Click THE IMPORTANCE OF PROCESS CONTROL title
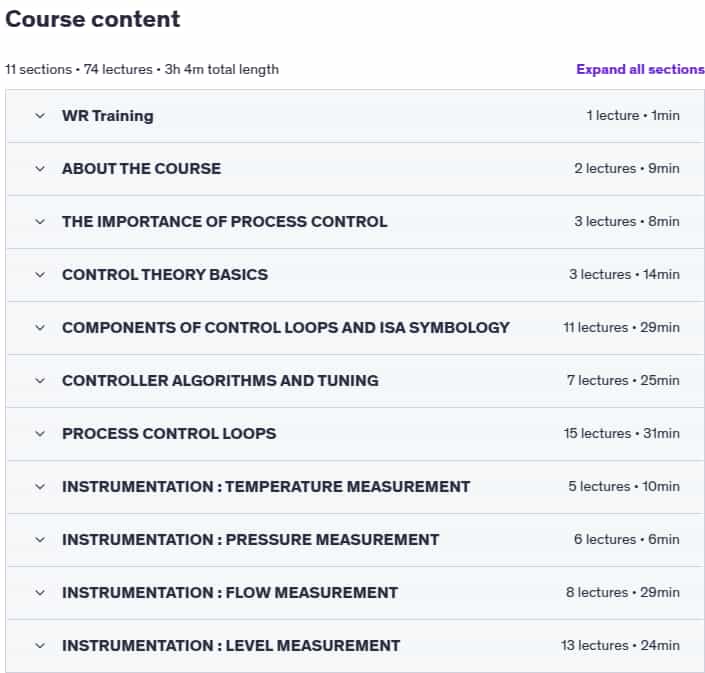 (225, 222)
